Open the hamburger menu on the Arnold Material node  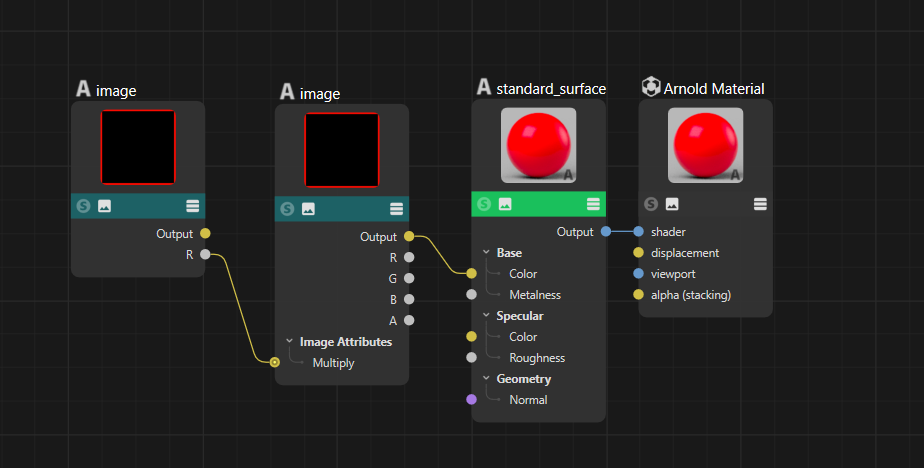click(x=761, y=204)
